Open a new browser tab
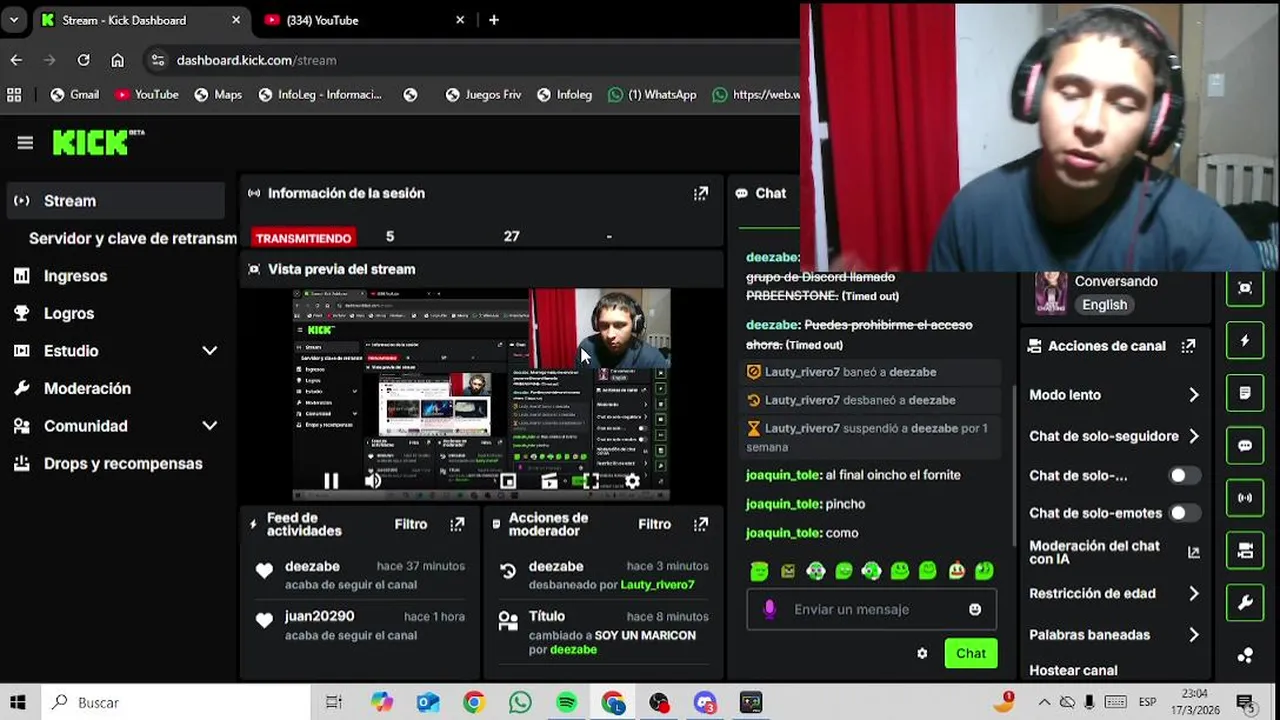This screenshot has width=1280, height=720. pos(493,20)
